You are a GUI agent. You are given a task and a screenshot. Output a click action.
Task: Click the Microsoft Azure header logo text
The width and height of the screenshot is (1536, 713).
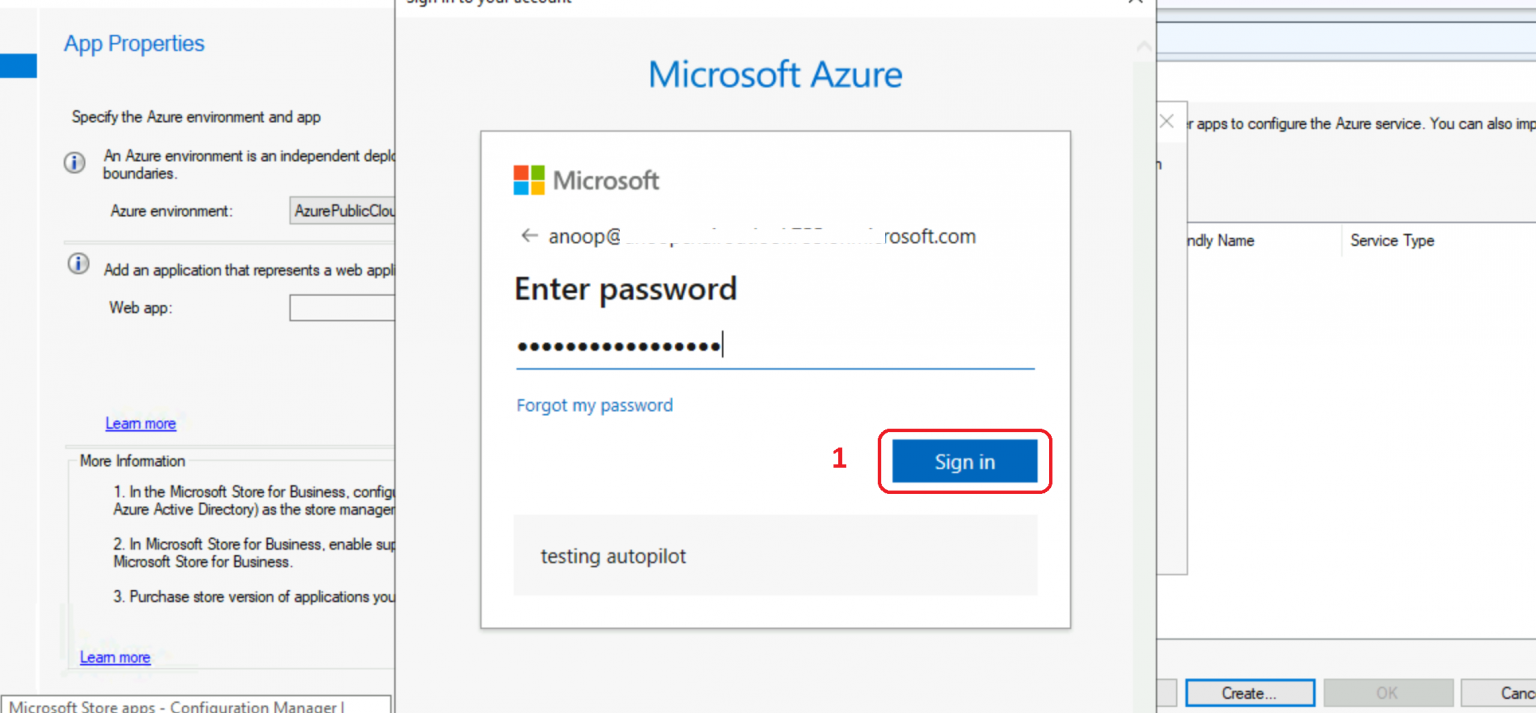[x=774, y=74]
